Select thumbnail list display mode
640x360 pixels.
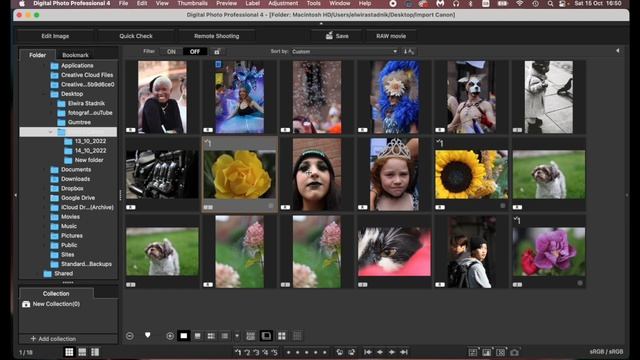point(224,336)
